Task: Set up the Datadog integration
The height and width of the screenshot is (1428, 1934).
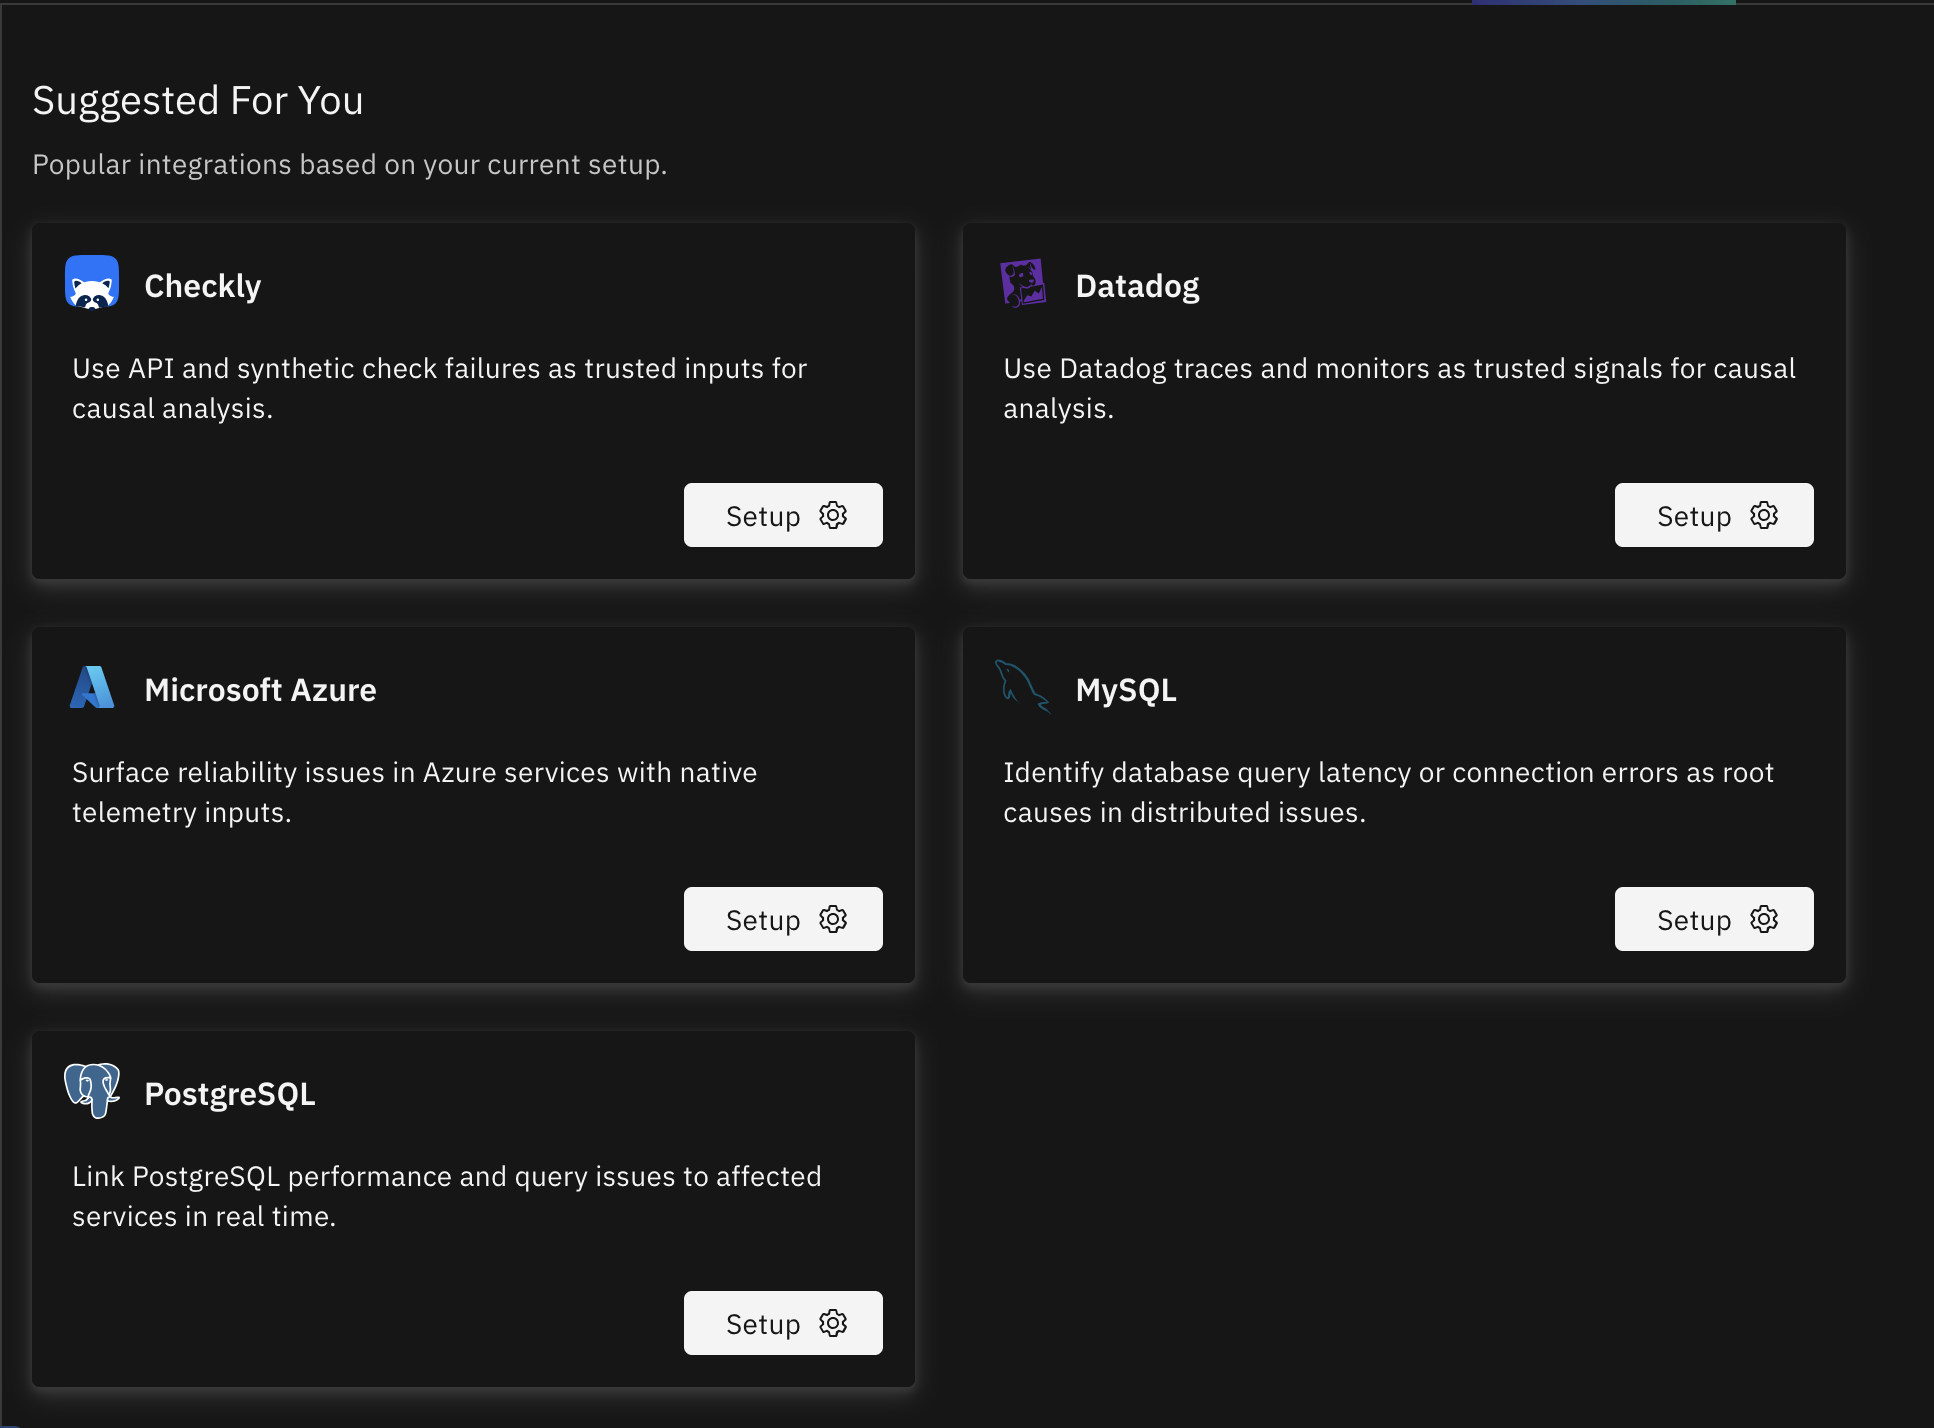Action: pos(1713,515)
